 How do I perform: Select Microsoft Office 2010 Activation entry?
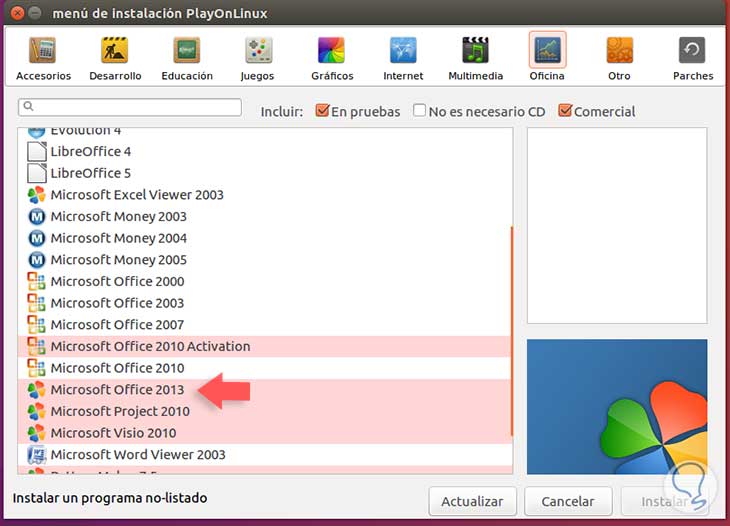pos(265,346)
